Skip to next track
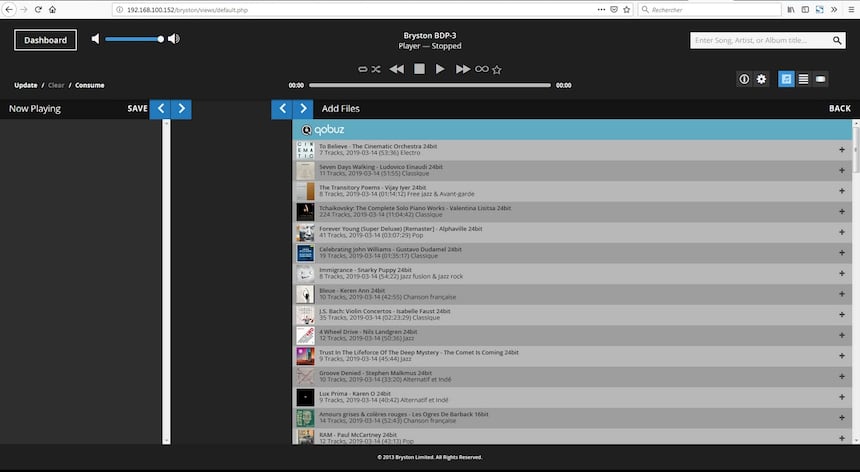The image size is (860, 472). [463, 69]
